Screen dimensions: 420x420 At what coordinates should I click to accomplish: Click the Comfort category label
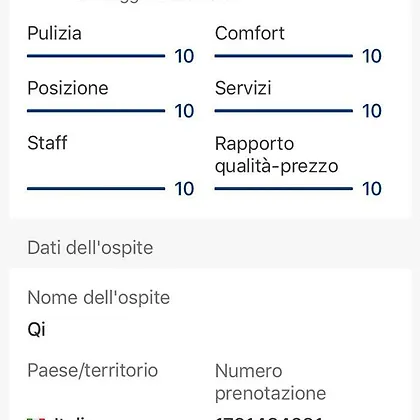250,33
